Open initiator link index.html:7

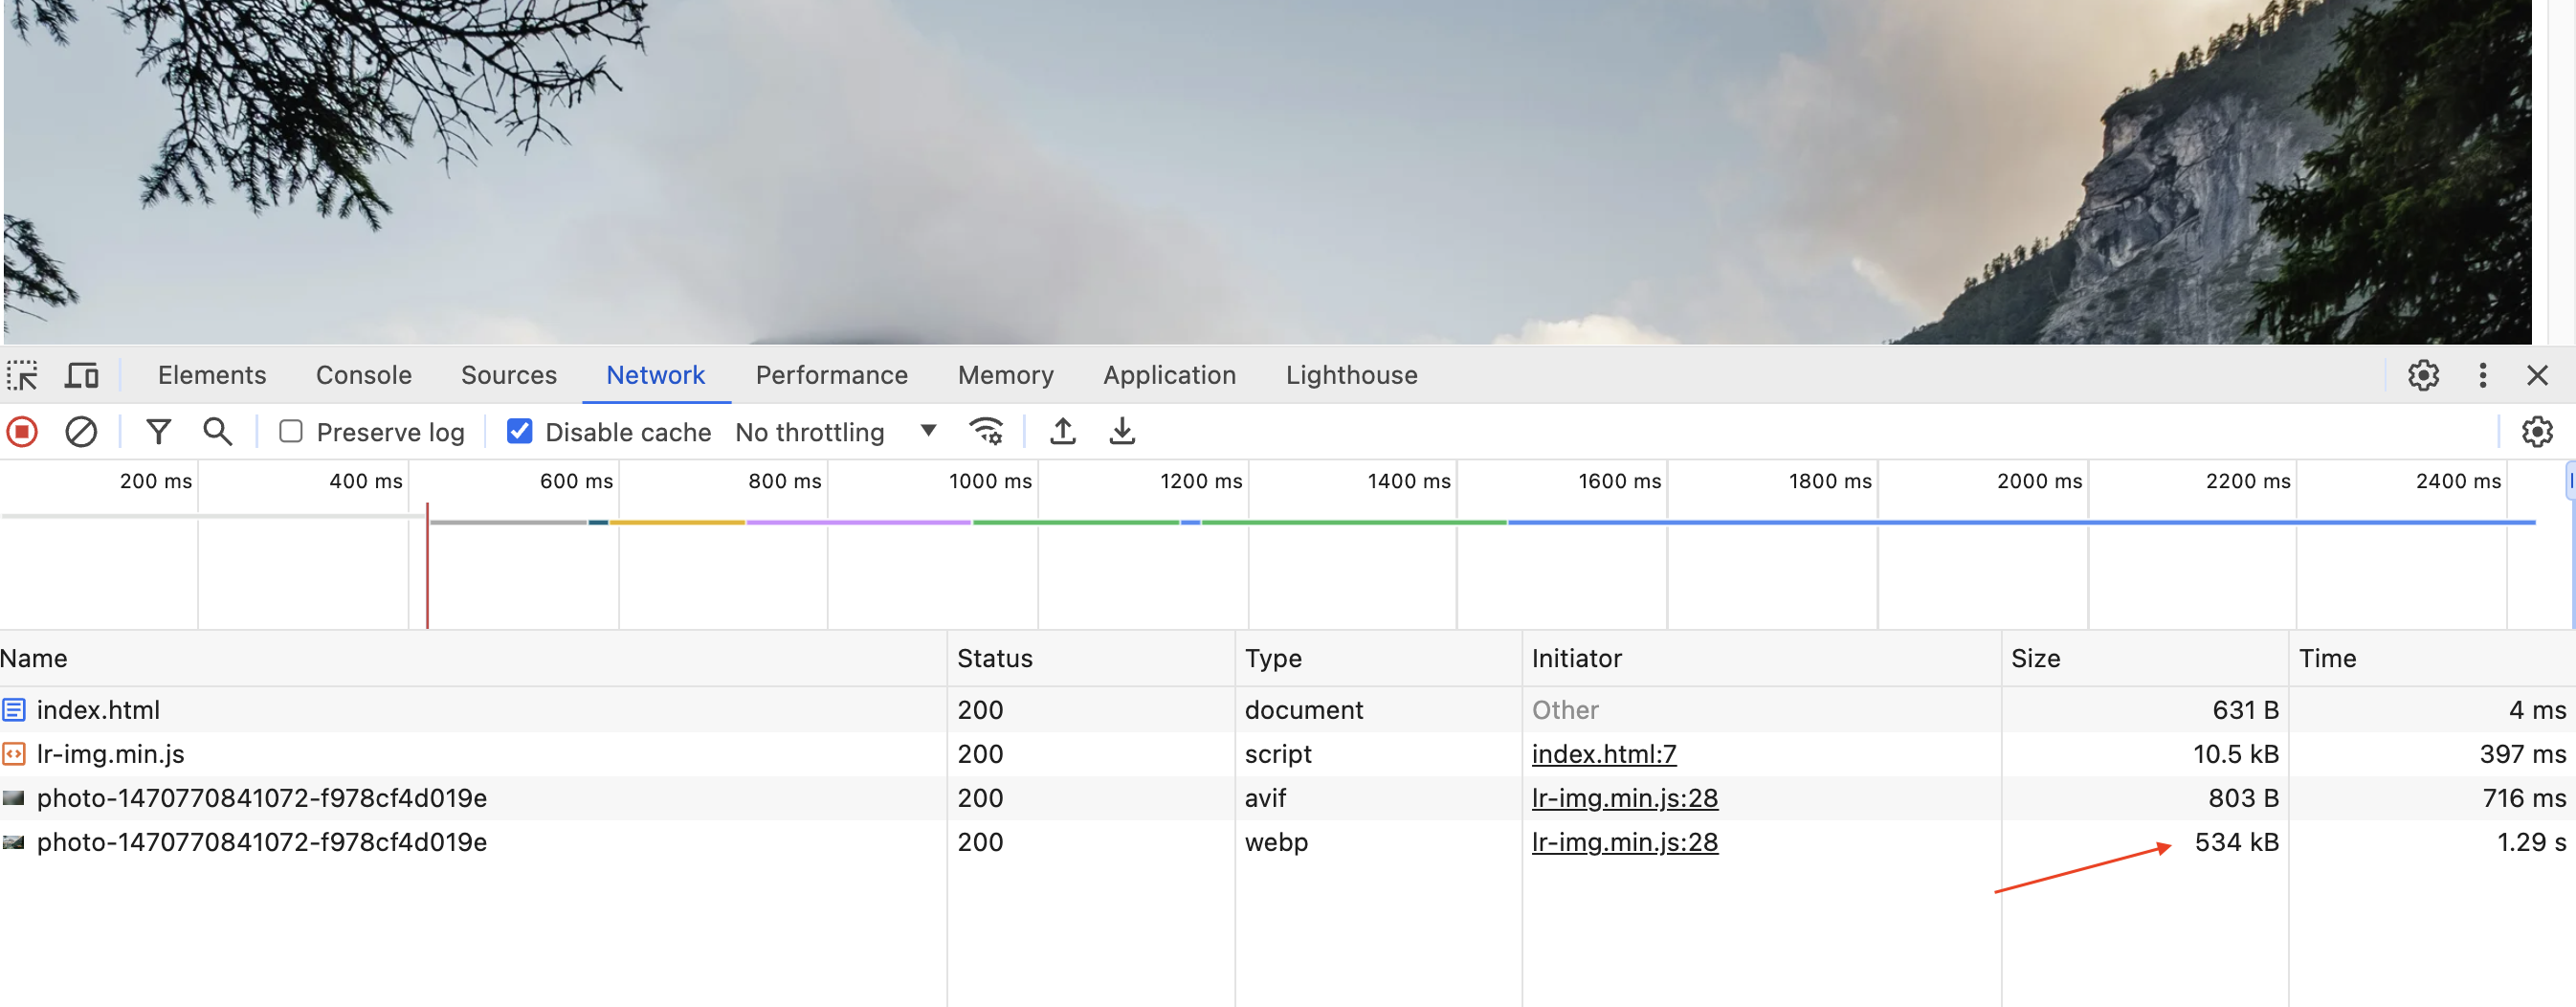click(x=1604, y=754)
